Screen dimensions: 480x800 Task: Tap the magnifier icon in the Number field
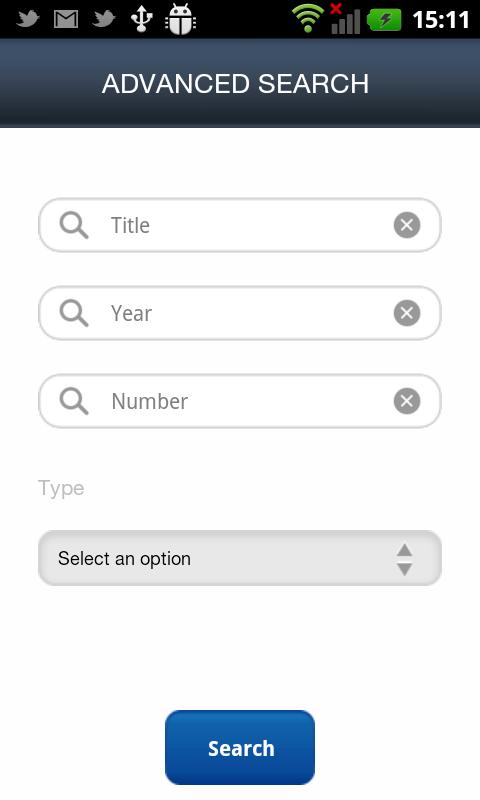click(74, 401)
